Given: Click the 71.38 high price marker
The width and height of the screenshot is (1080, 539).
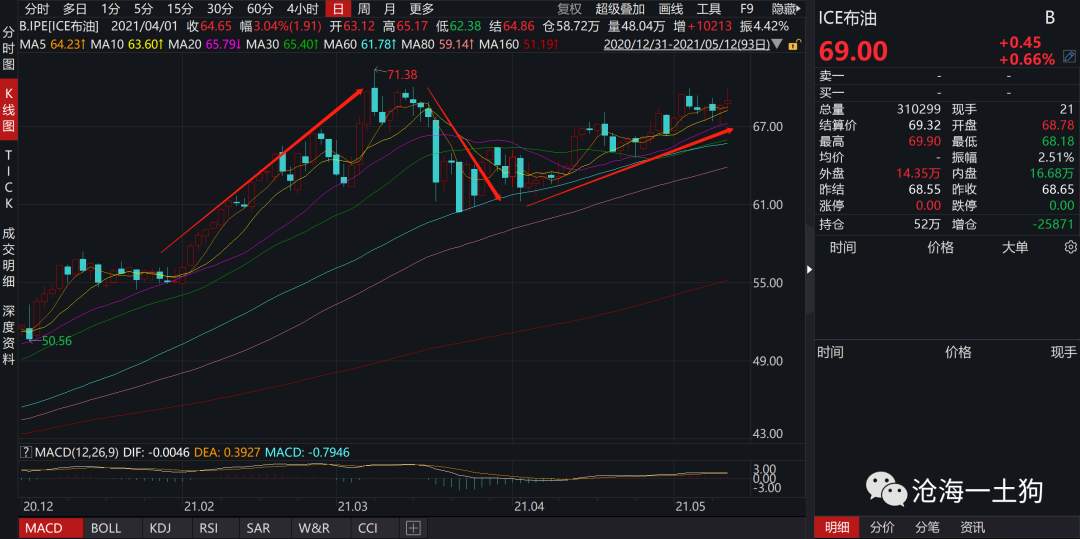Looking at the screenshot, I should pos(402,74).
